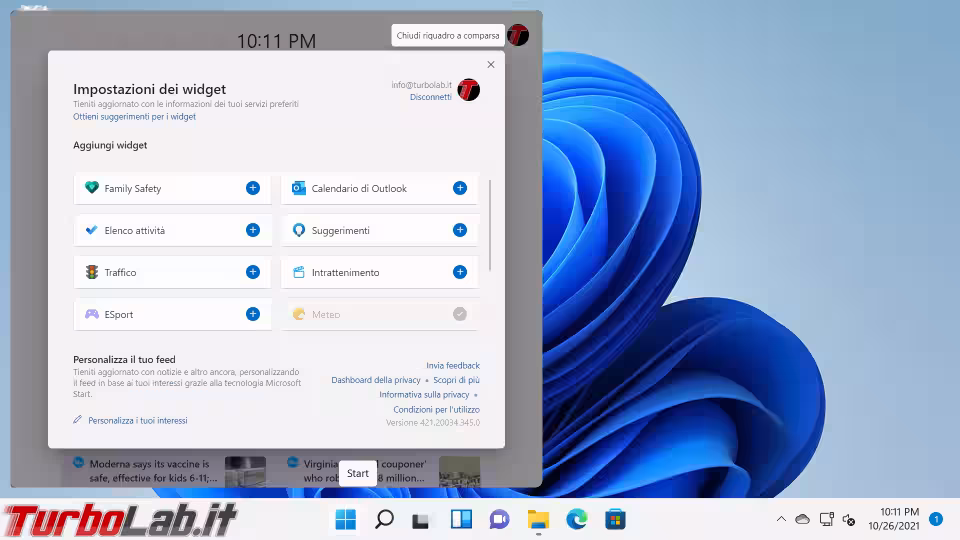Click the Meteo widget checkmark
This screenshot has width=960, height=540.
[460, 314]
